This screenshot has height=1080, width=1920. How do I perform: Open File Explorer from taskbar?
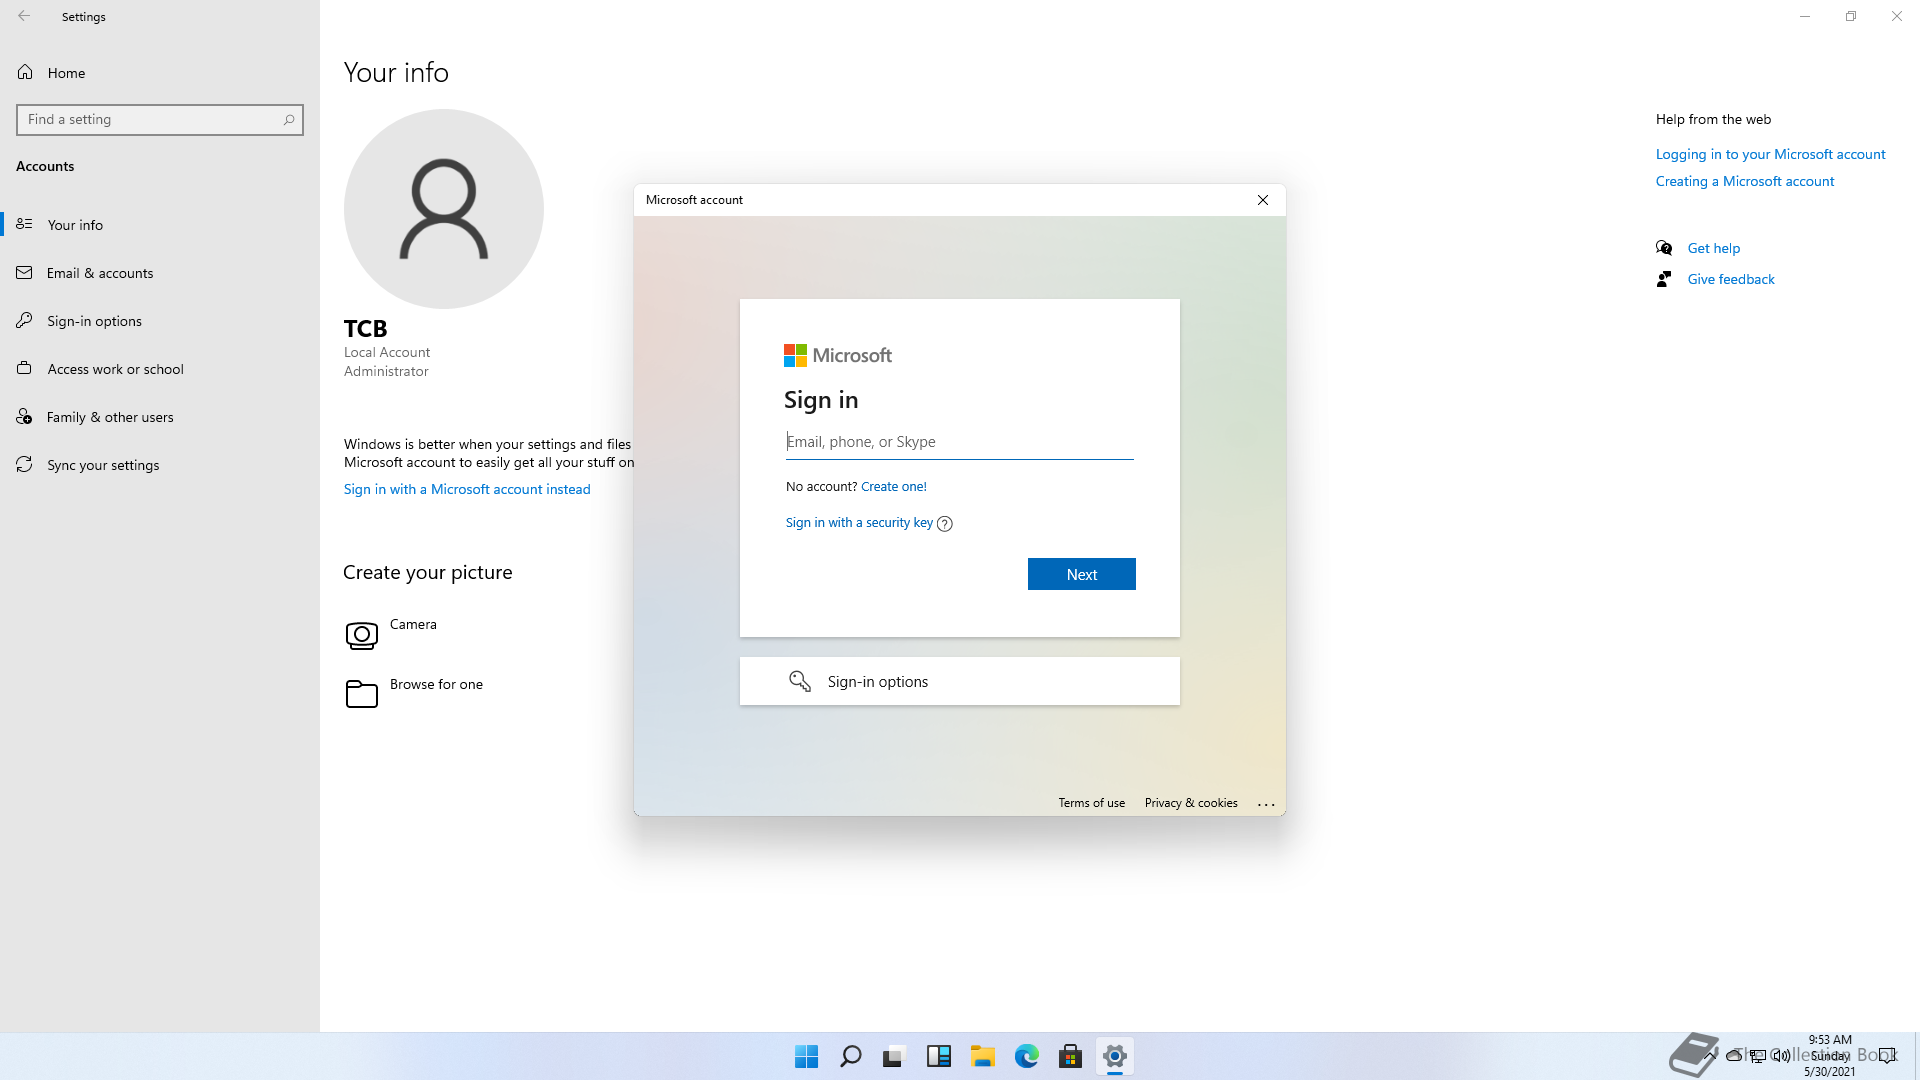click(983, 1056)
